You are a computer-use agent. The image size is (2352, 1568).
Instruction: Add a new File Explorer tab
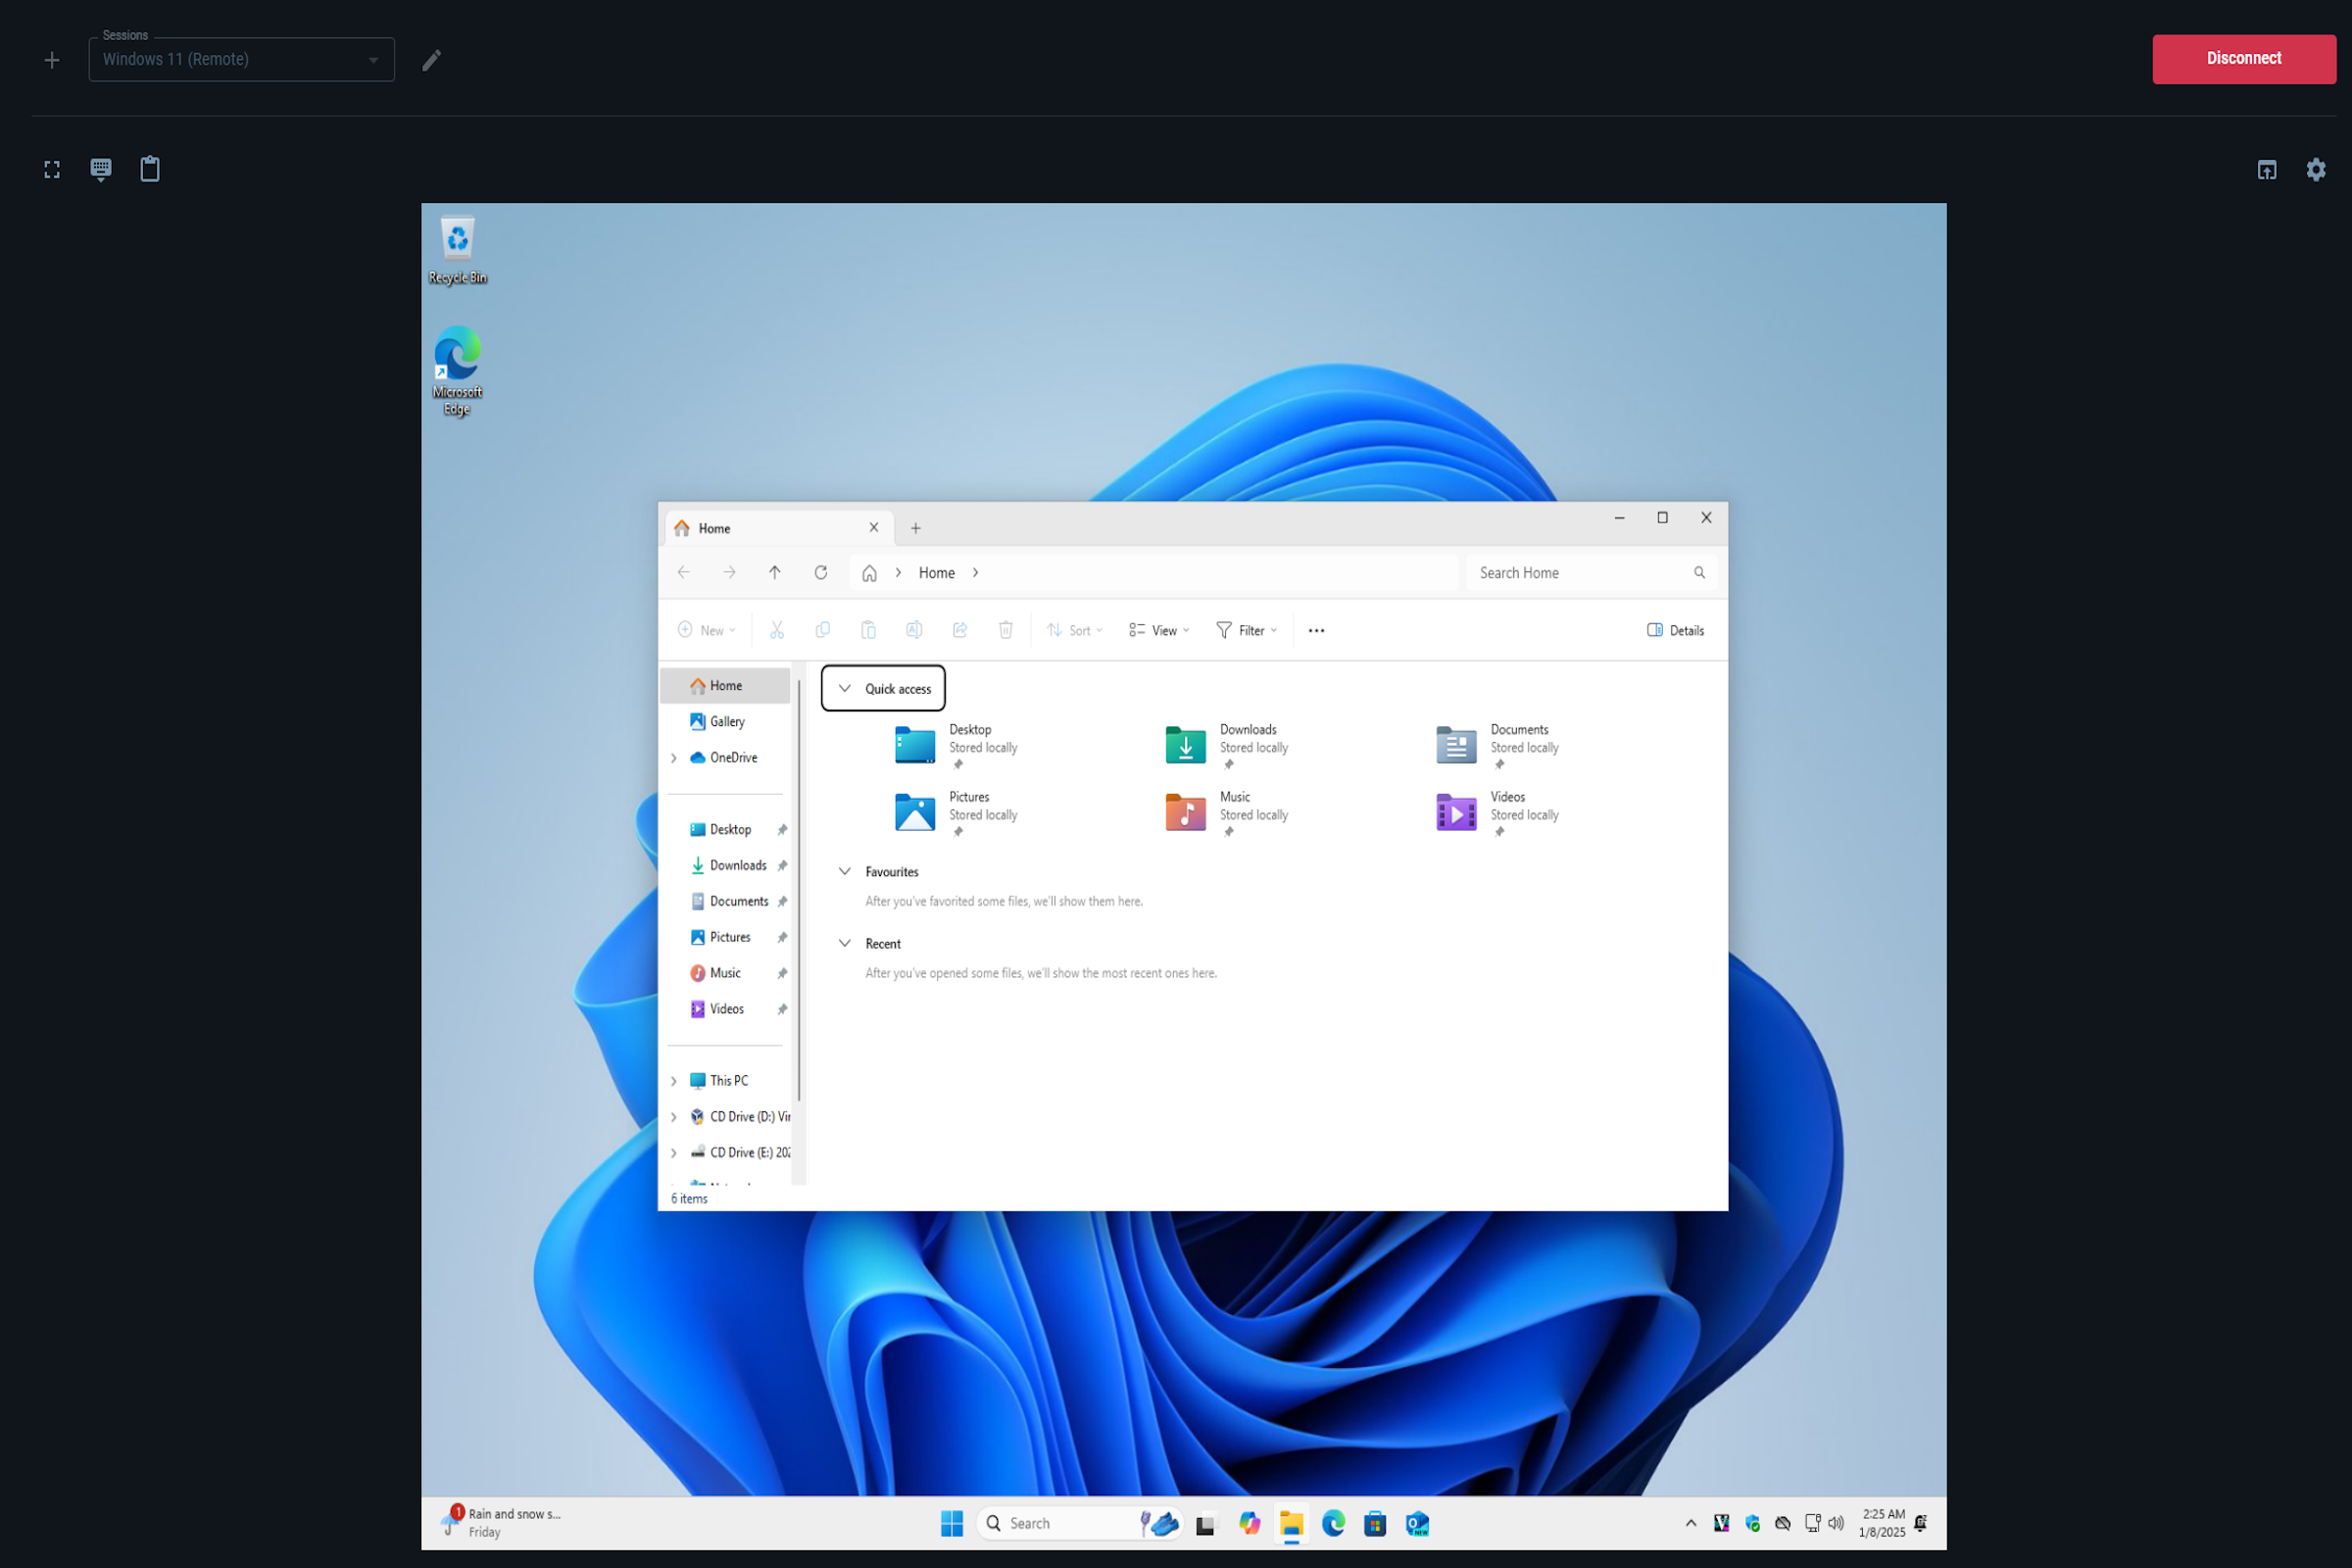(x=915, y=529)
